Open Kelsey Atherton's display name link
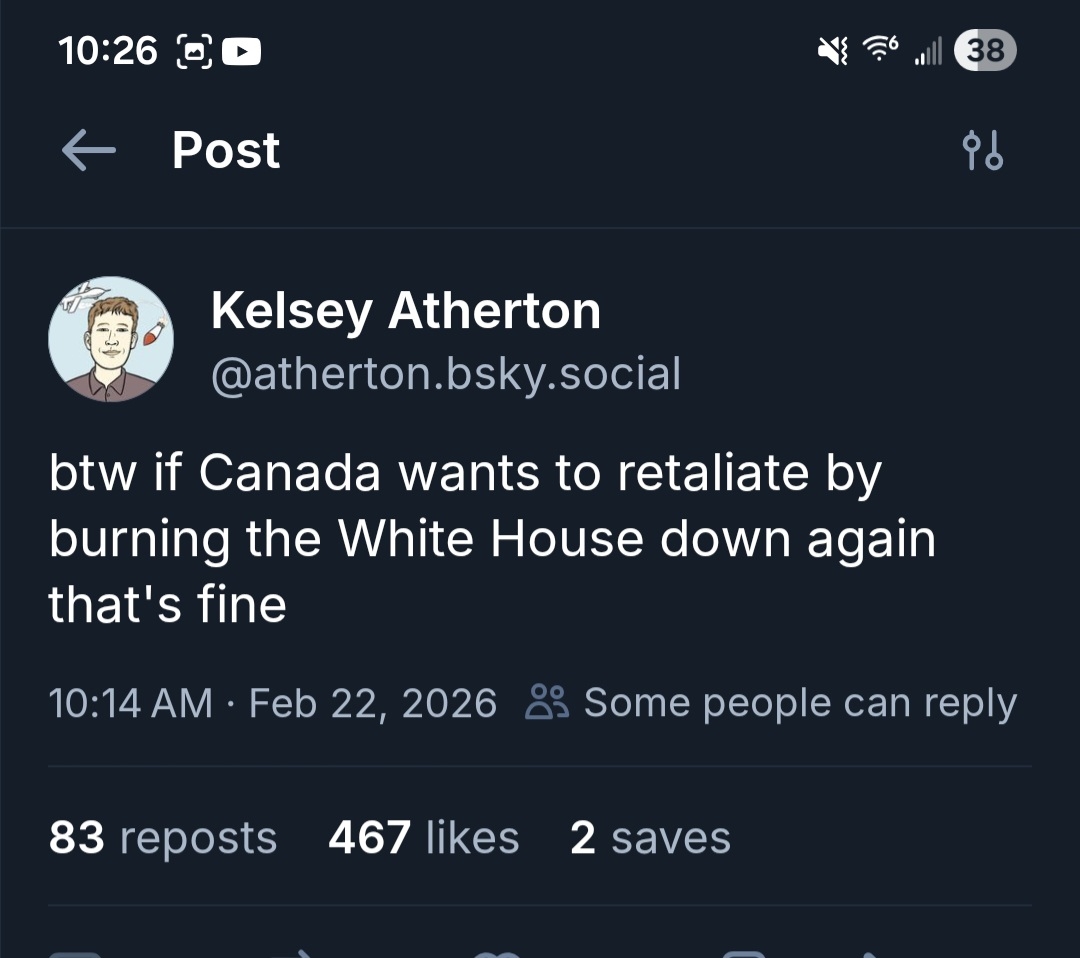 tap(405, 310)
